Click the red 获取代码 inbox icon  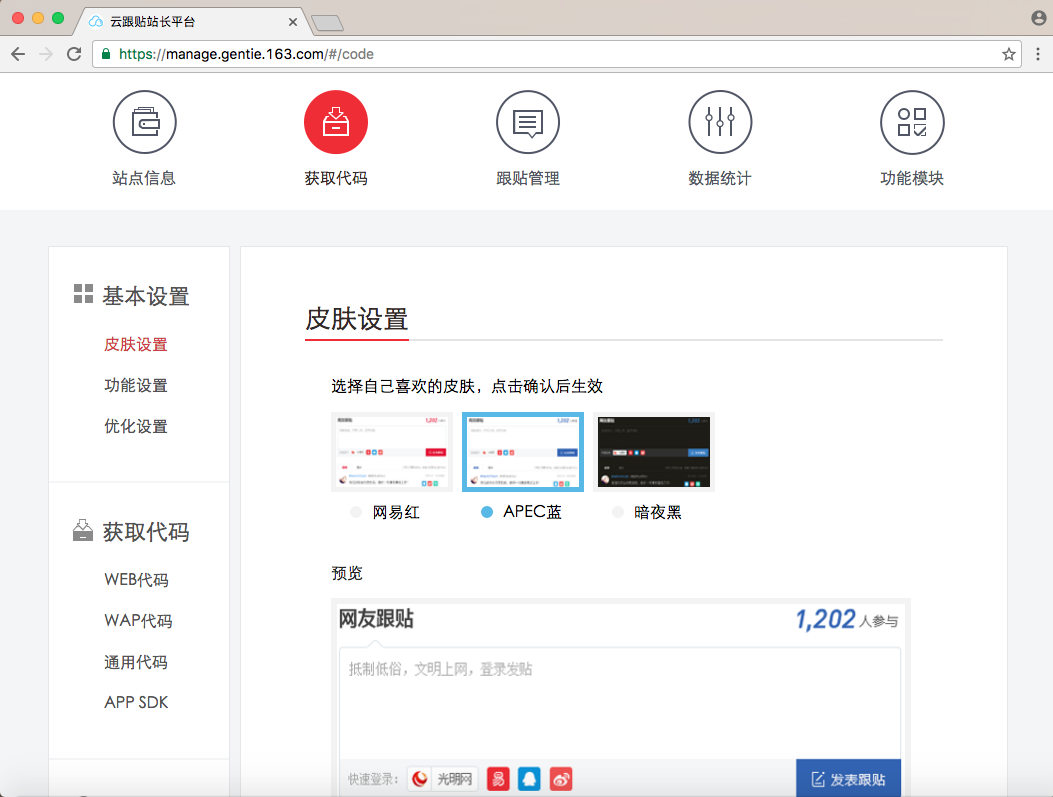(336, 122)
